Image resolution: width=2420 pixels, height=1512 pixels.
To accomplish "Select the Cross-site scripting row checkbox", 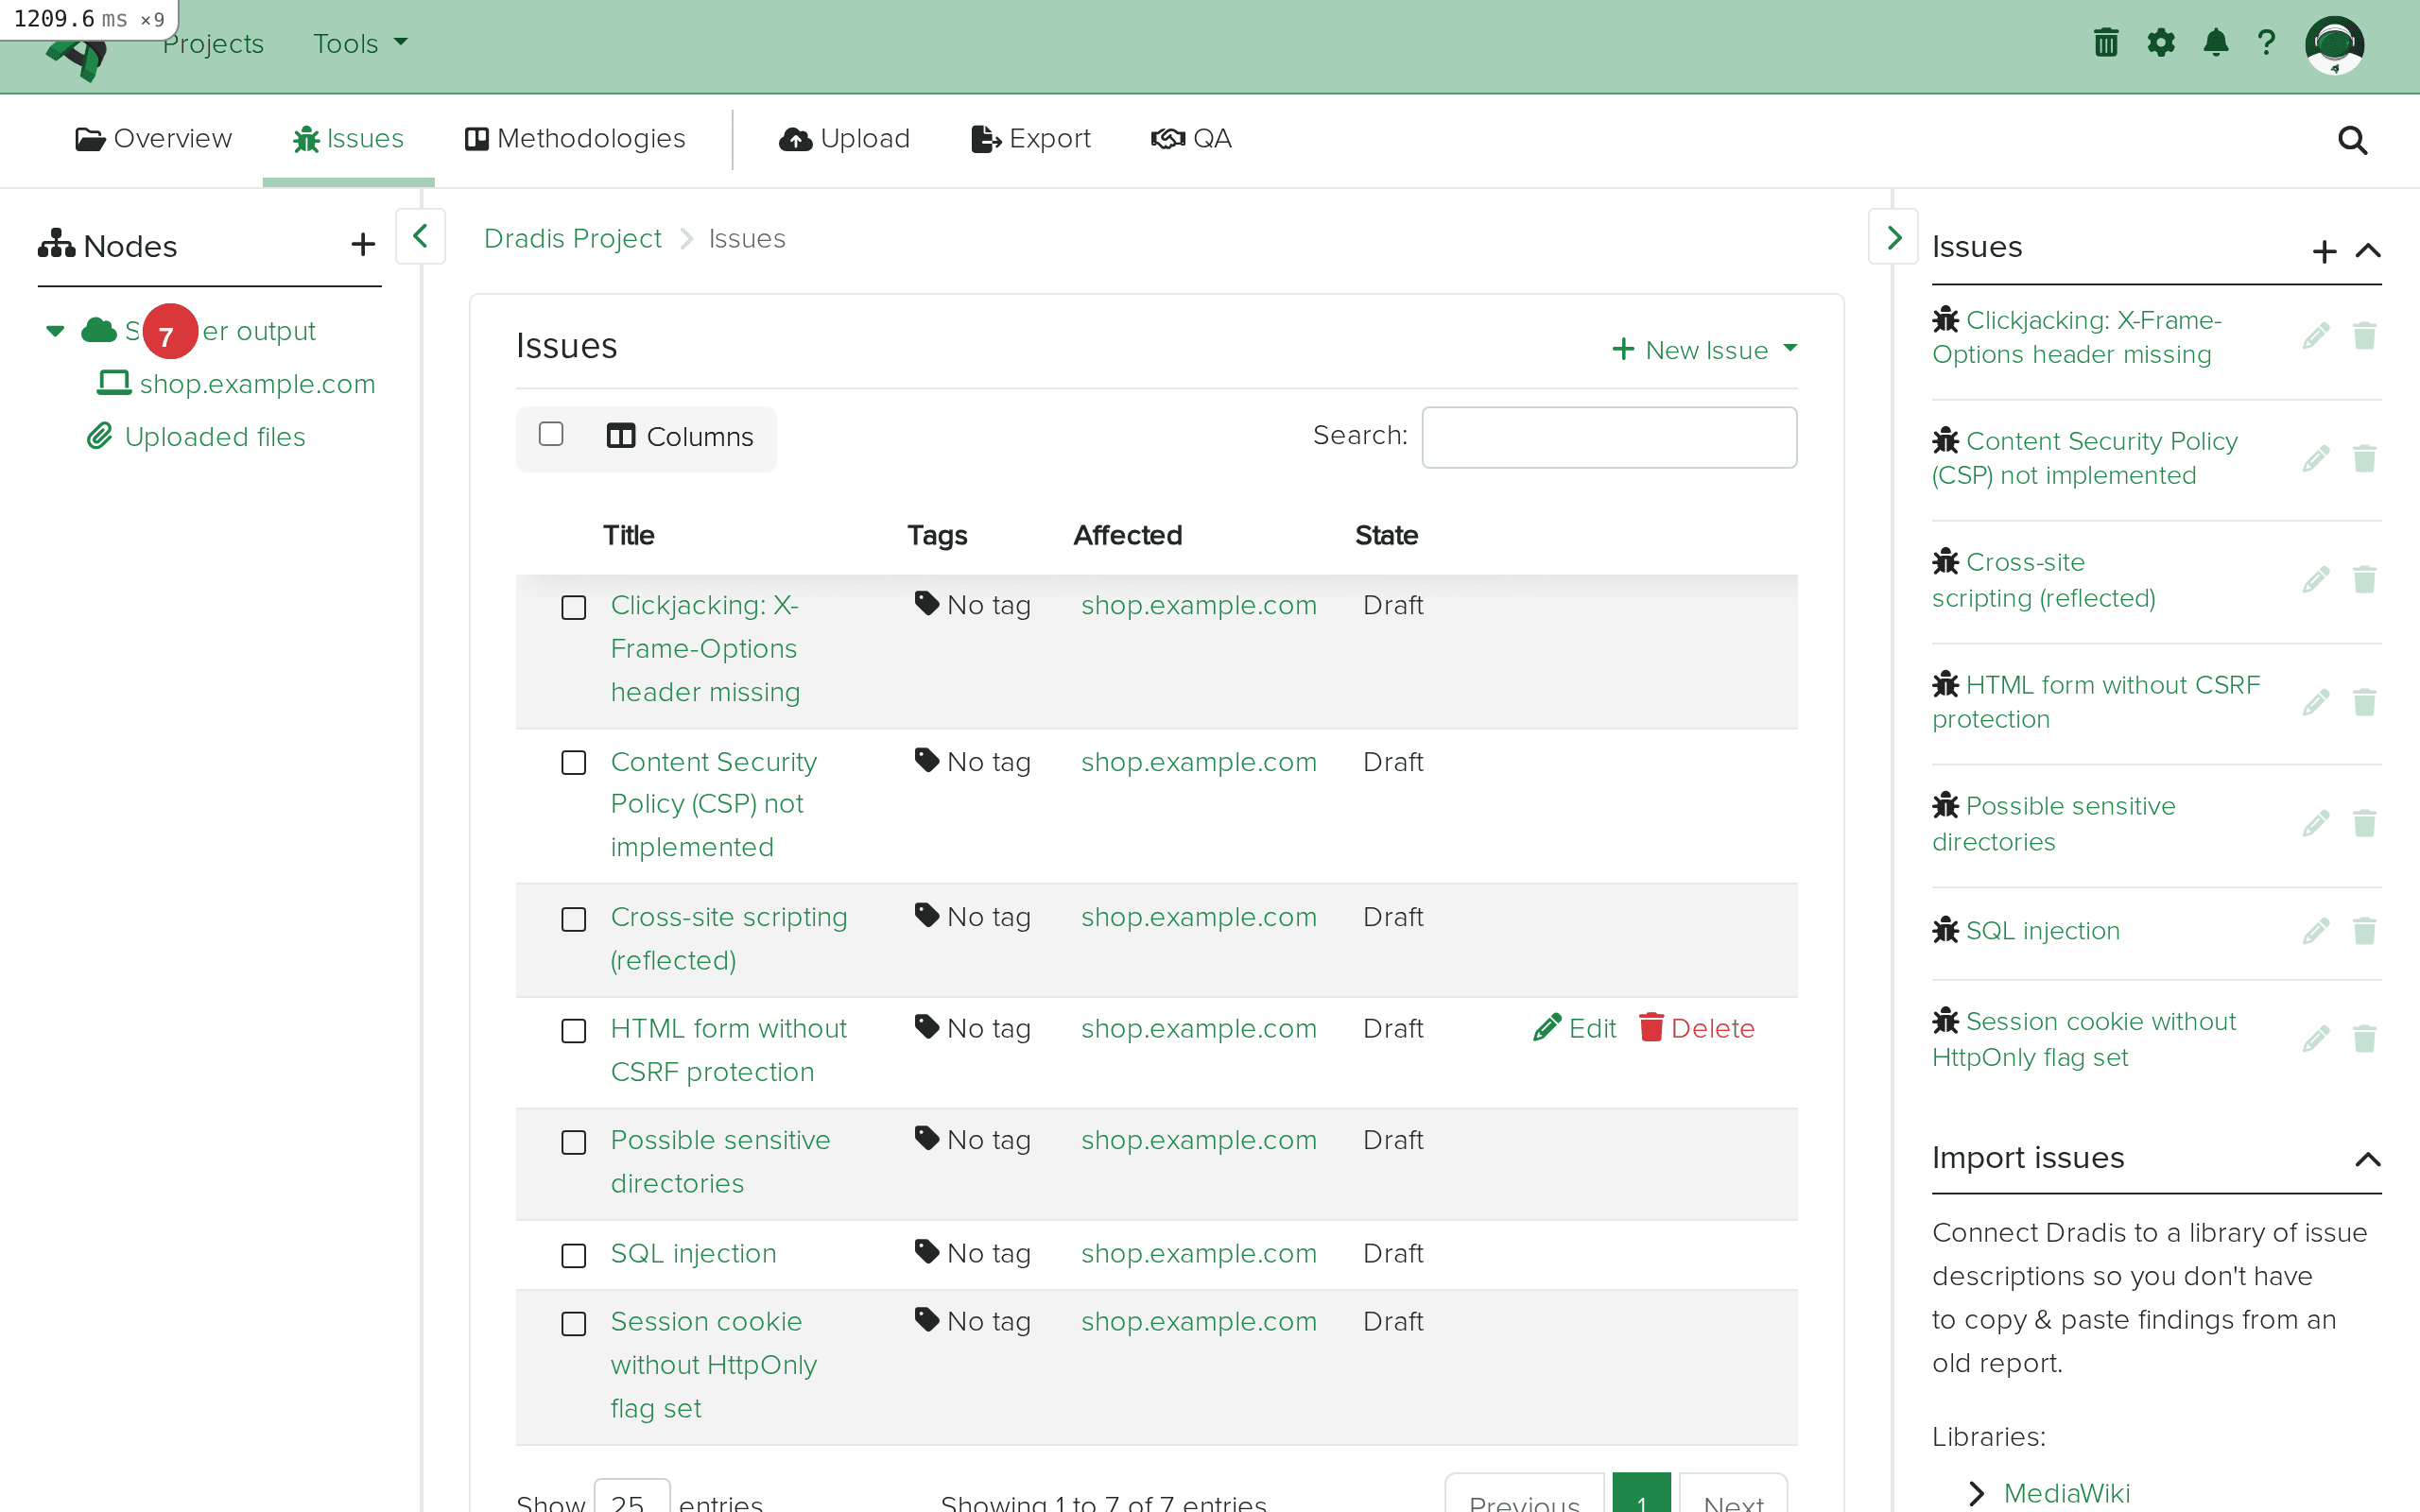I will (x=574, y=918).
